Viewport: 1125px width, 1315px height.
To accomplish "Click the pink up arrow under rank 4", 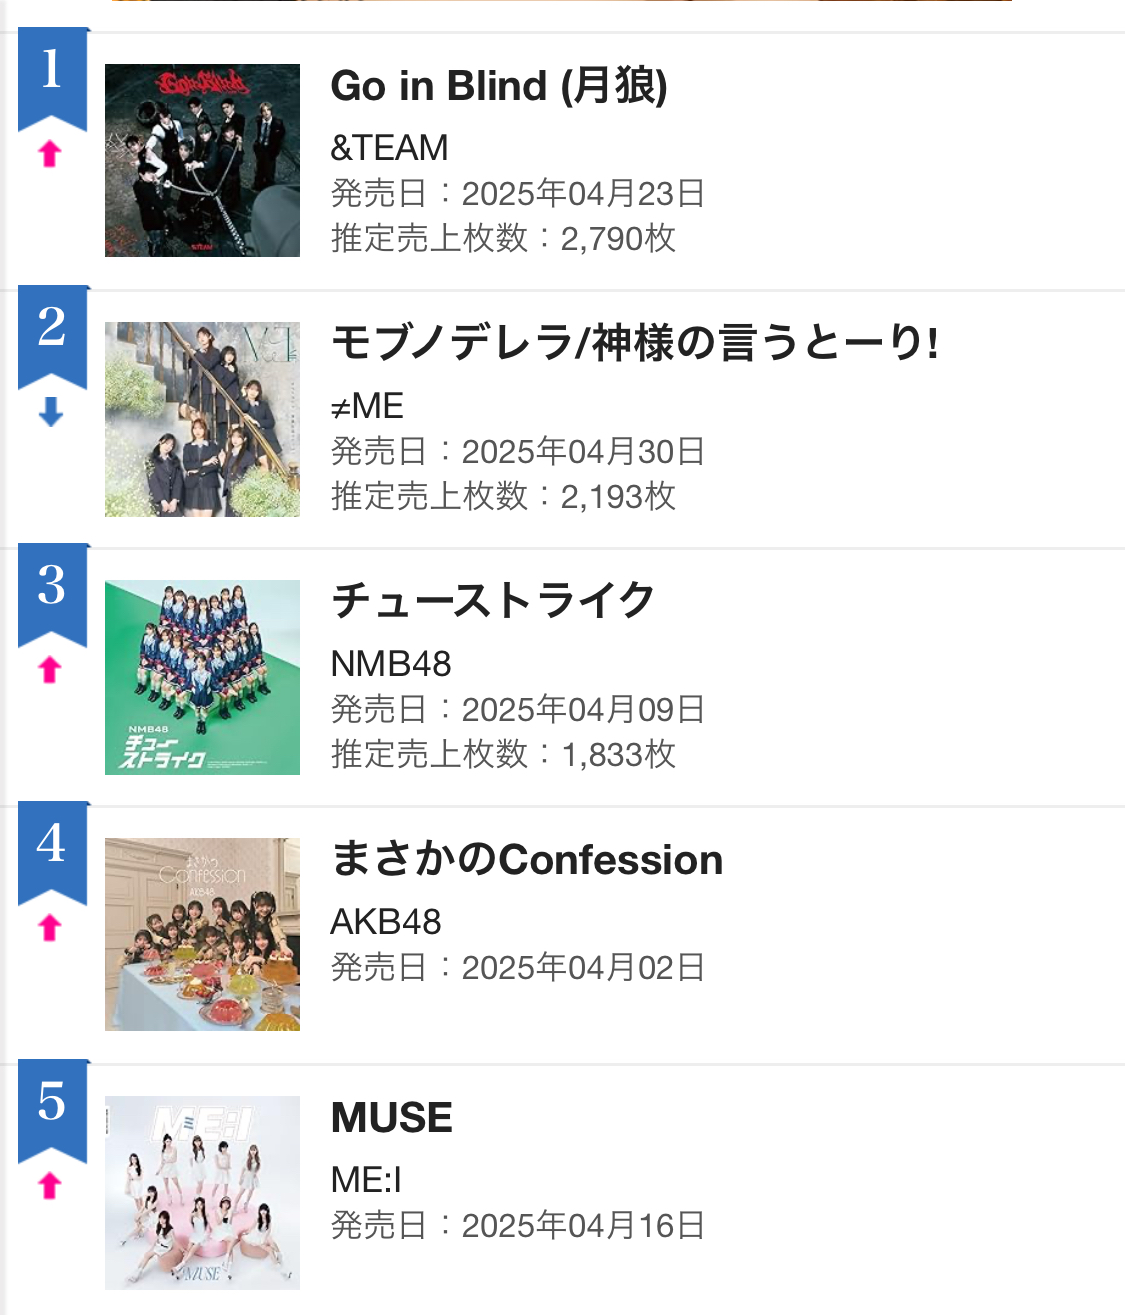I will [x=50, y=927].
